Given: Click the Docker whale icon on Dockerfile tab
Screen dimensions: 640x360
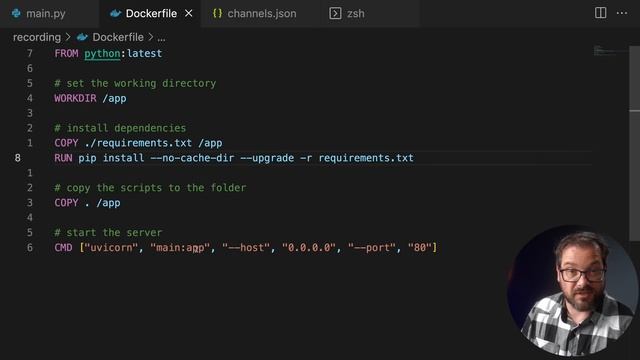Looking at the screenshot, I should 116,13.
